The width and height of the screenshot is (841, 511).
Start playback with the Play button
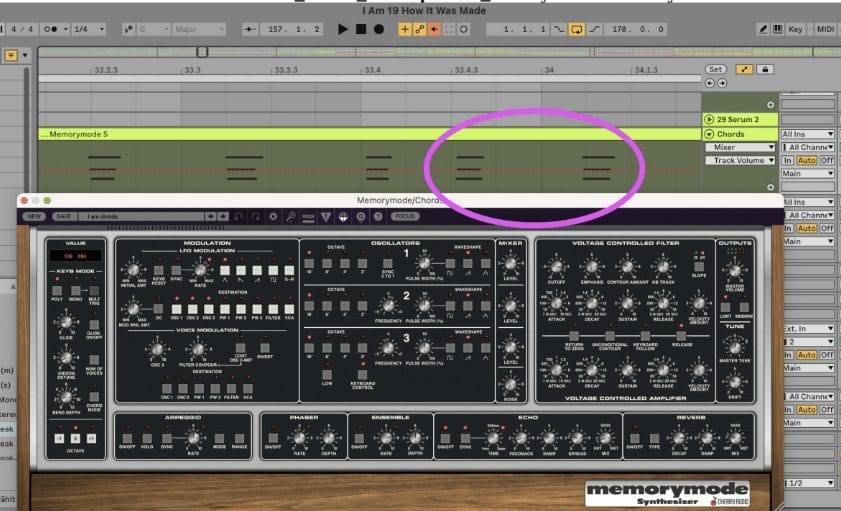343,29
